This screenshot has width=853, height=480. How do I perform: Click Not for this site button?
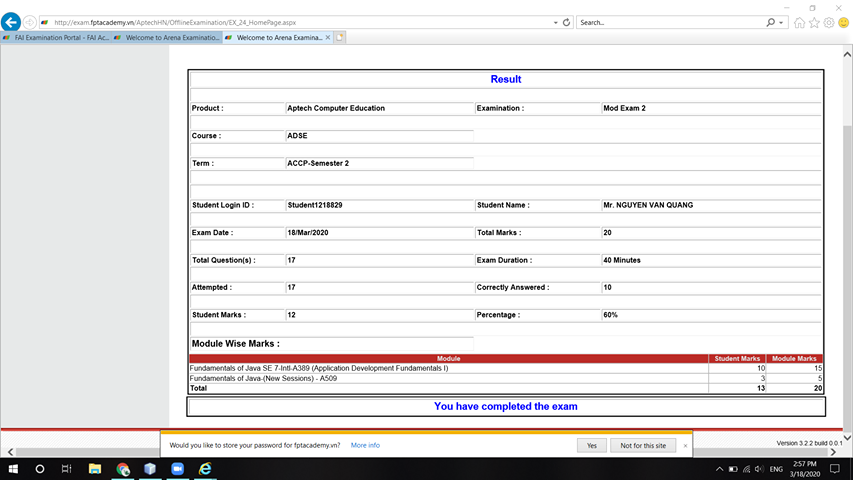pyautogui.click(x=643, y=445)
